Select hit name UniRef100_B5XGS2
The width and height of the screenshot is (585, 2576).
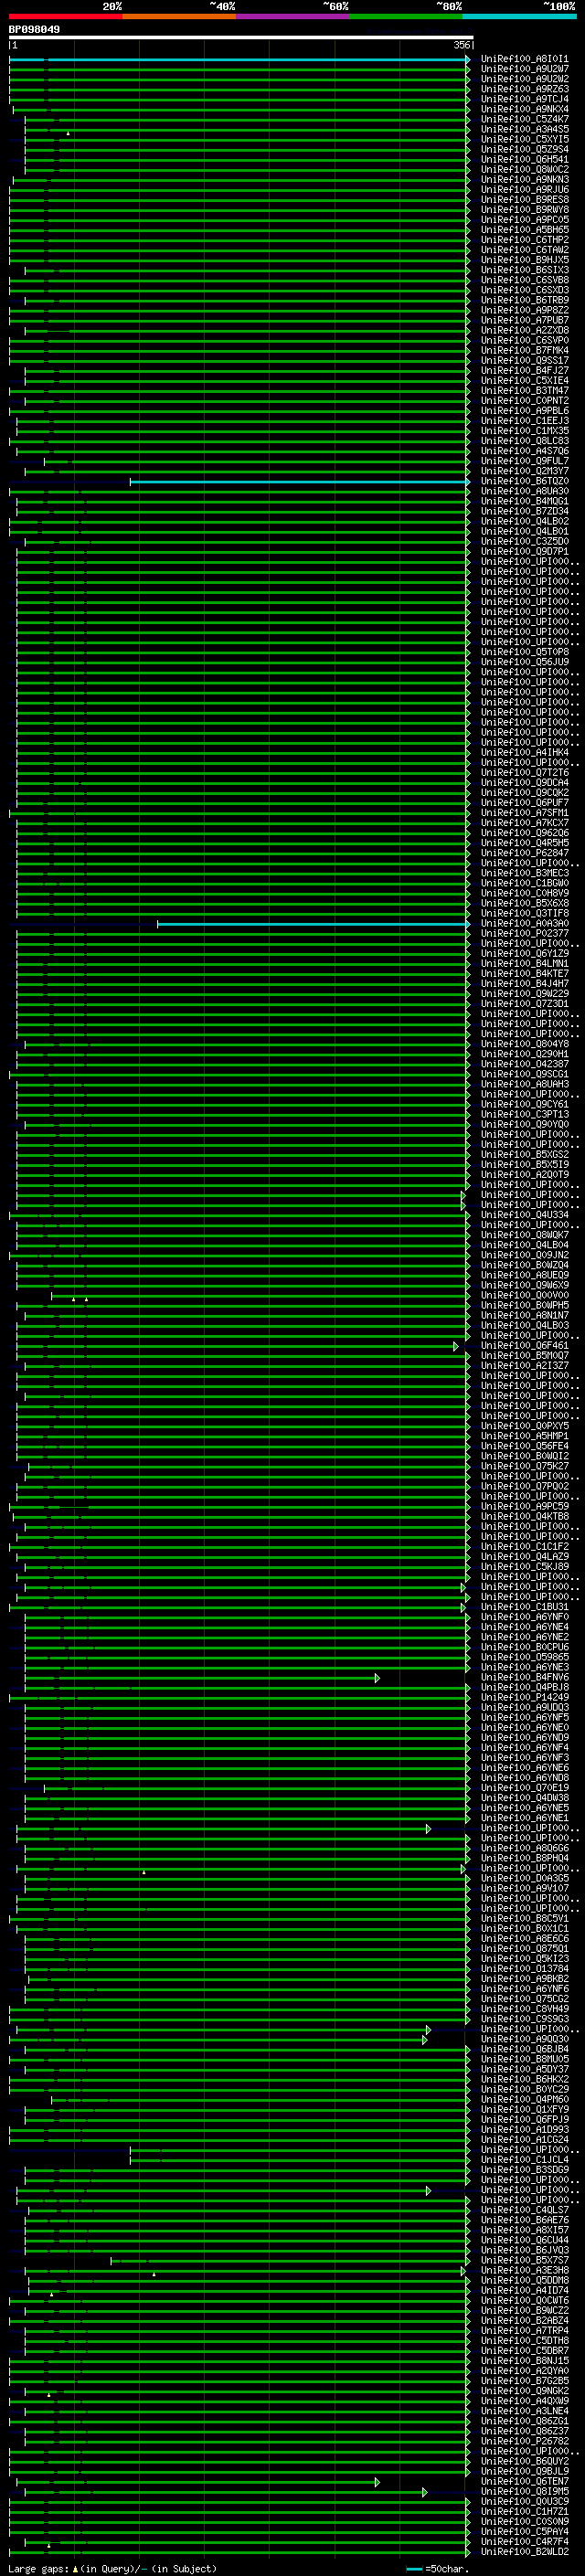click(524, 1155)
